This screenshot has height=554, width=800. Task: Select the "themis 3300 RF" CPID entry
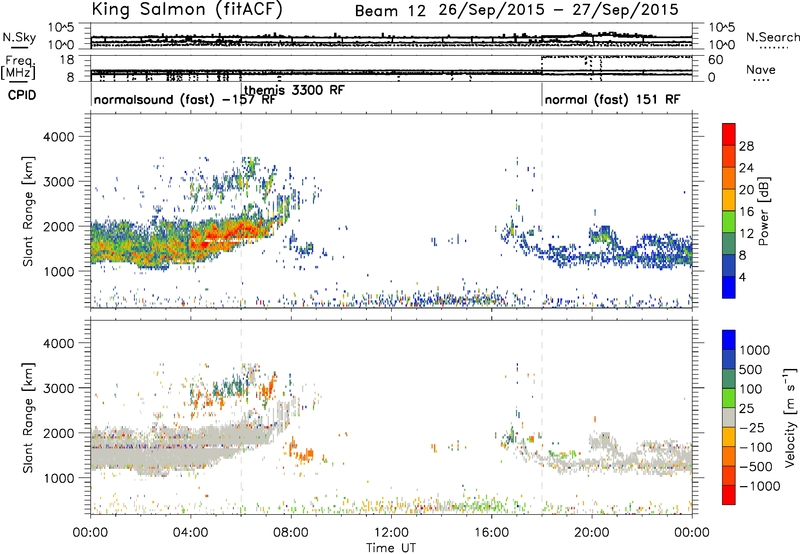(x=294, y=90)
